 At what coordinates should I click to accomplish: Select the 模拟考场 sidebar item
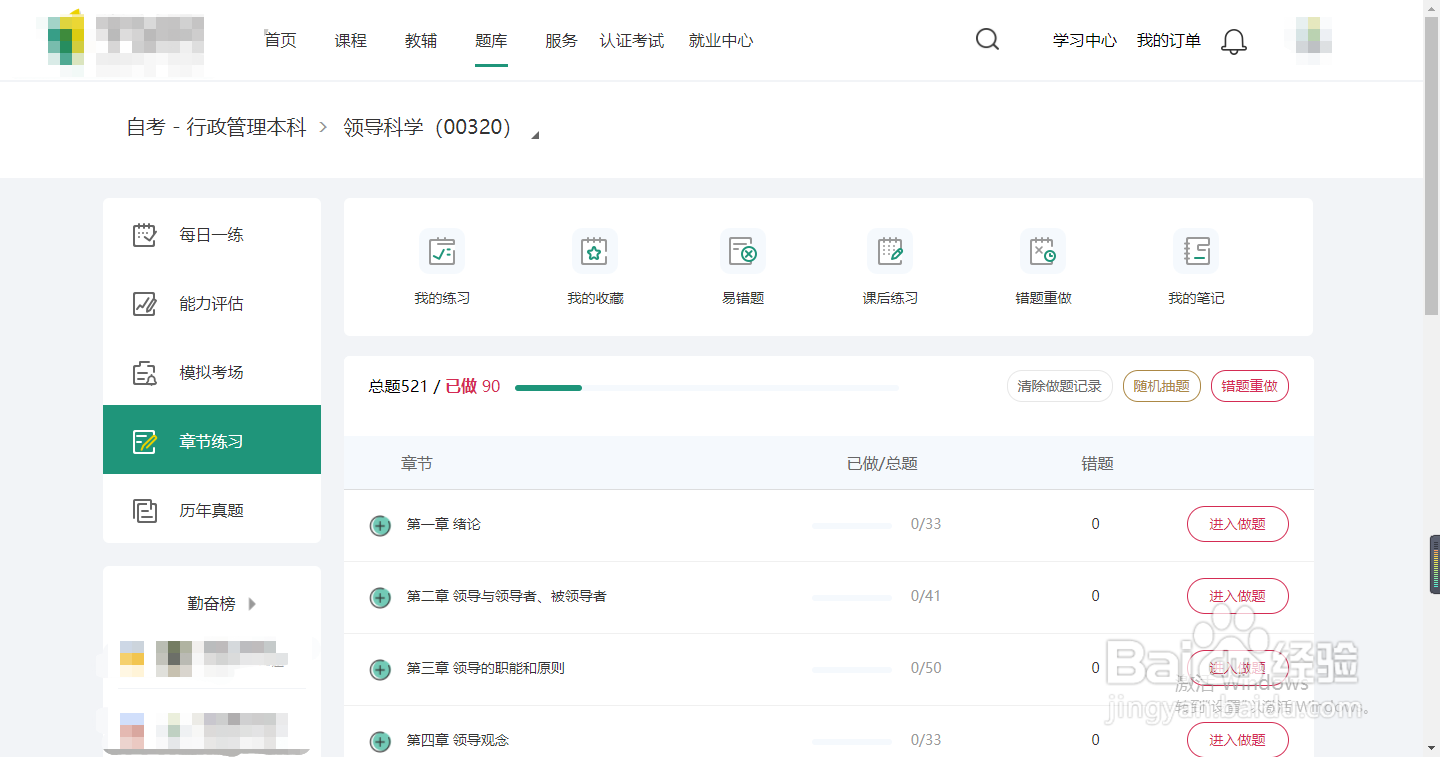212,373
